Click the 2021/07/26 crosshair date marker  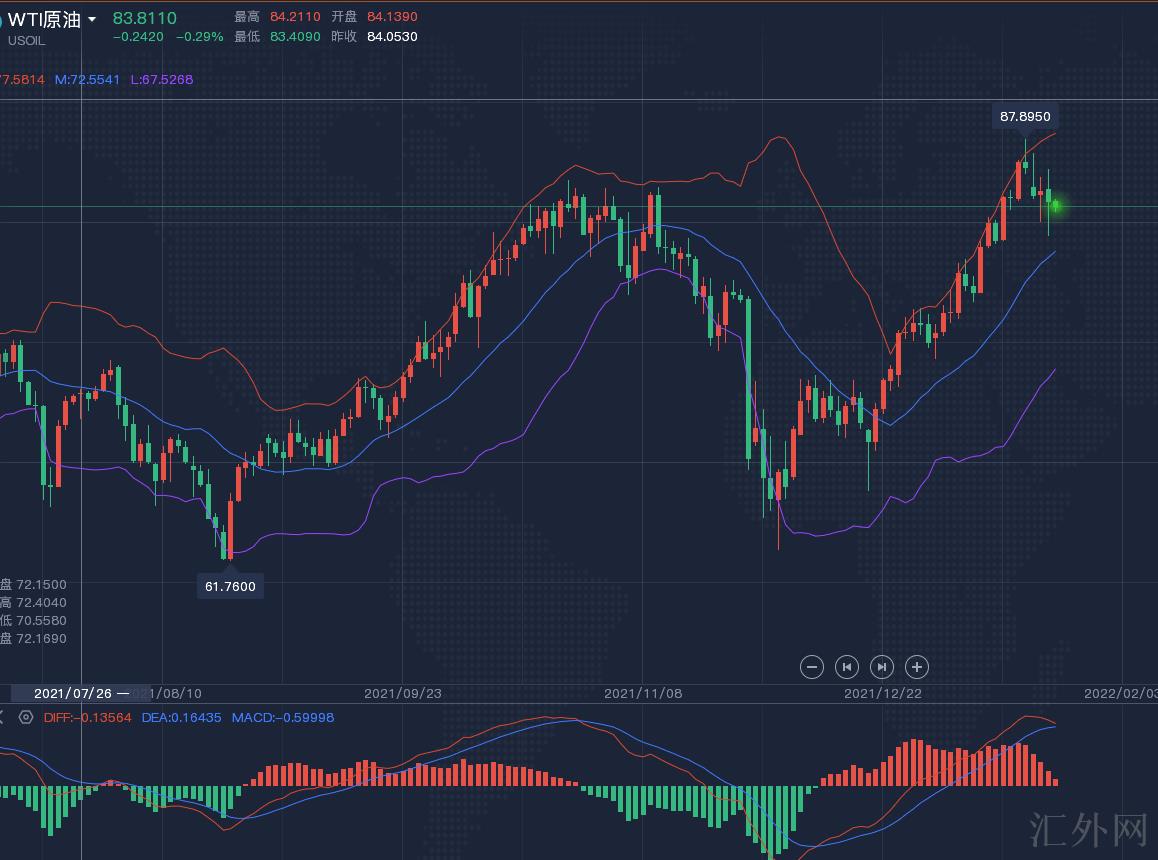81,693
